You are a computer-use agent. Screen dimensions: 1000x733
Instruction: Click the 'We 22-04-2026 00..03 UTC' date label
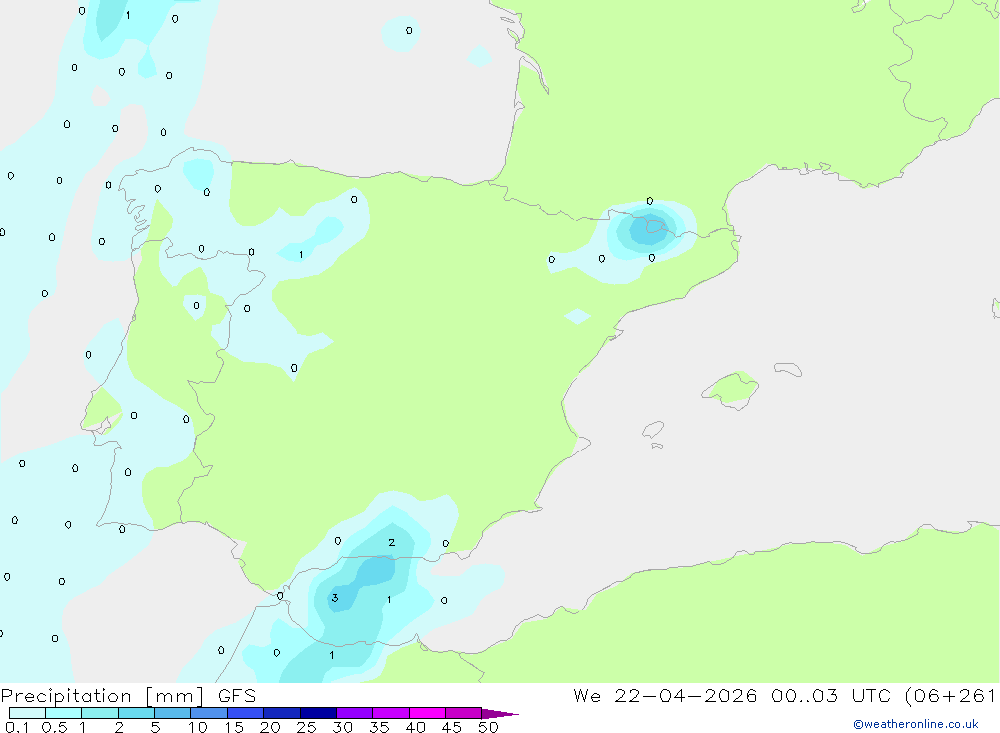[x=732, y=696]
